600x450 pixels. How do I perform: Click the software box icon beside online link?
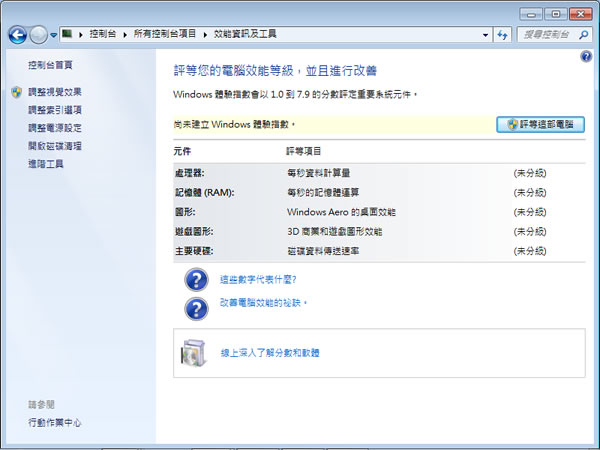pyautogui.click(x=193, y=353)
